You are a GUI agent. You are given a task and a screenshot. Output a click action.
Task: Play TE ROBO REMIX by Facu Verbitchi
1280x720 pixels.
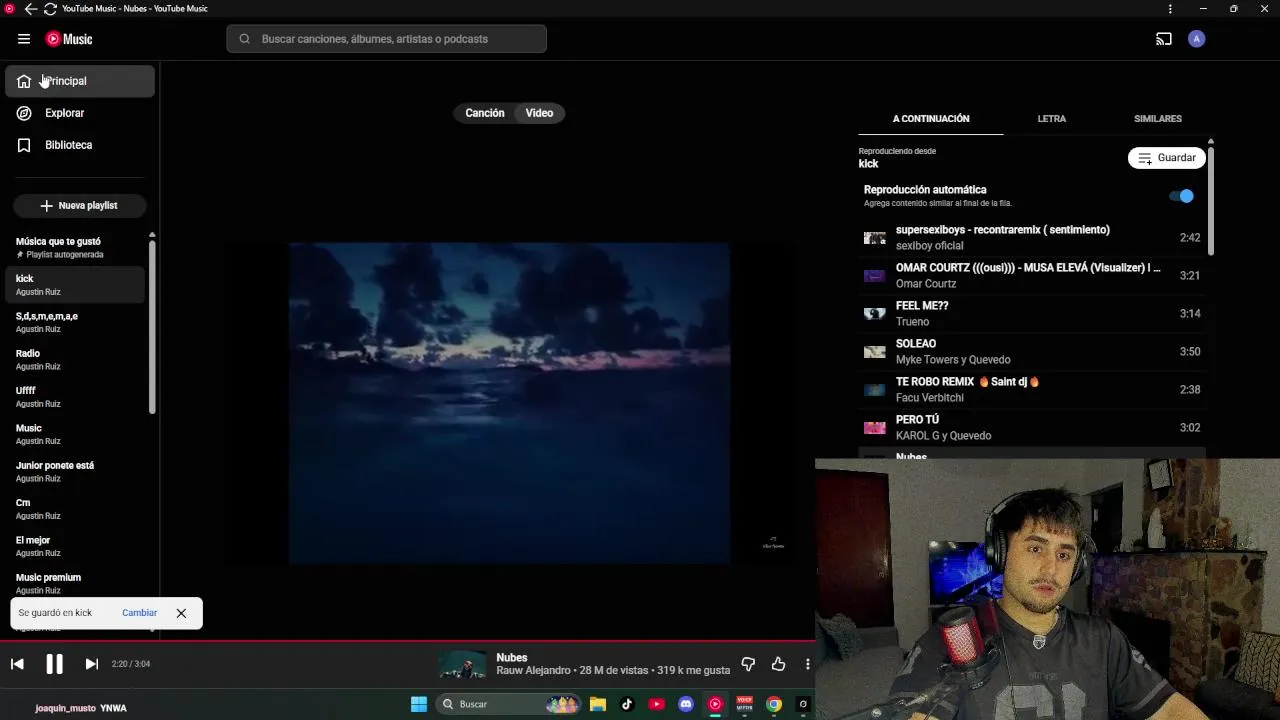point(1032,390)
